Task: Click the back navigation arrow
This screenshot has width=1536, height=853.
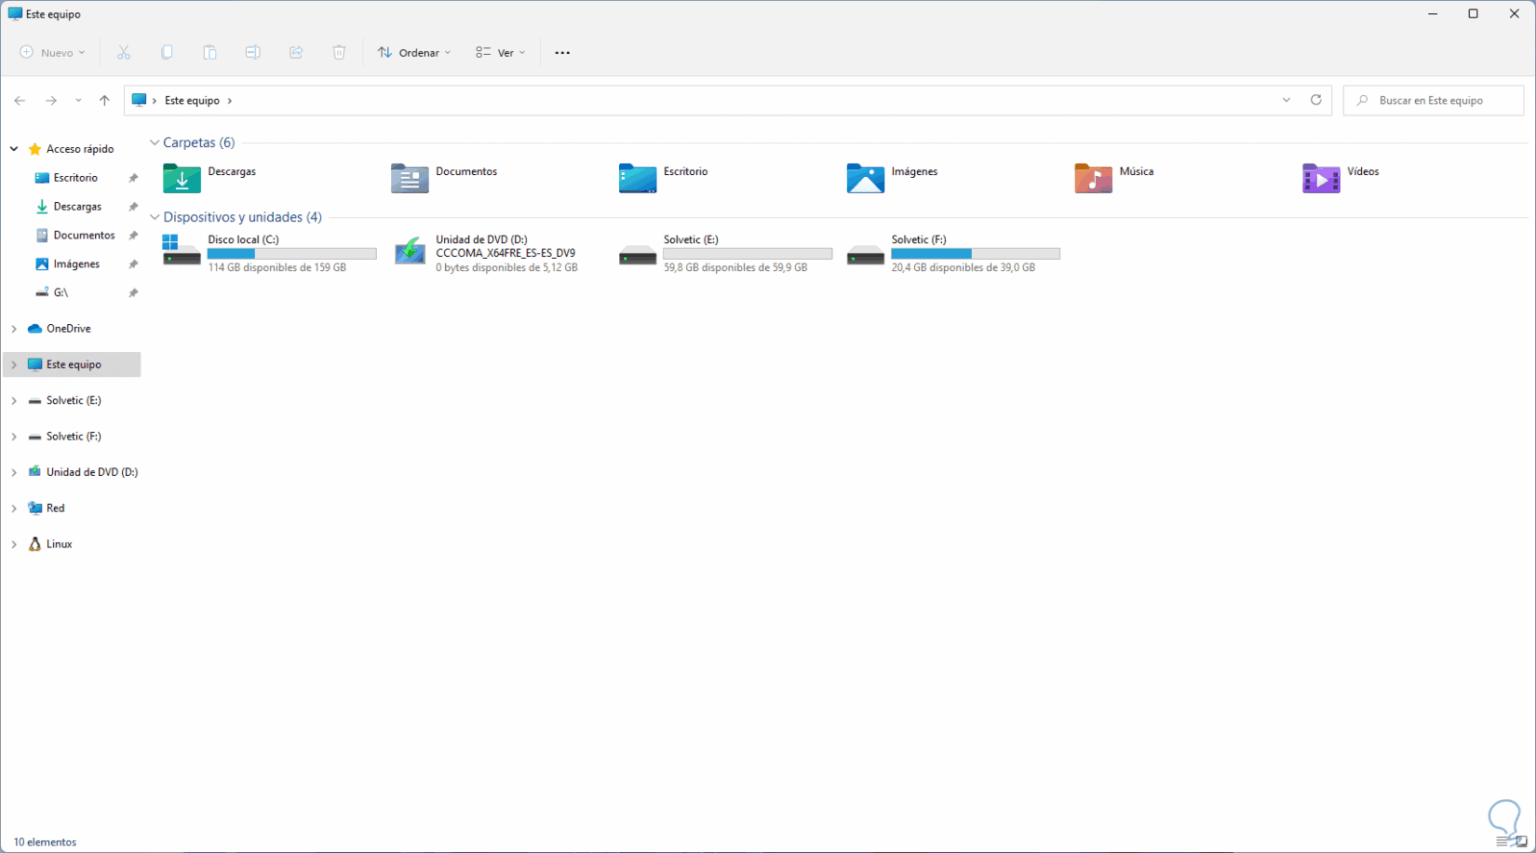Action: point(19,100)
